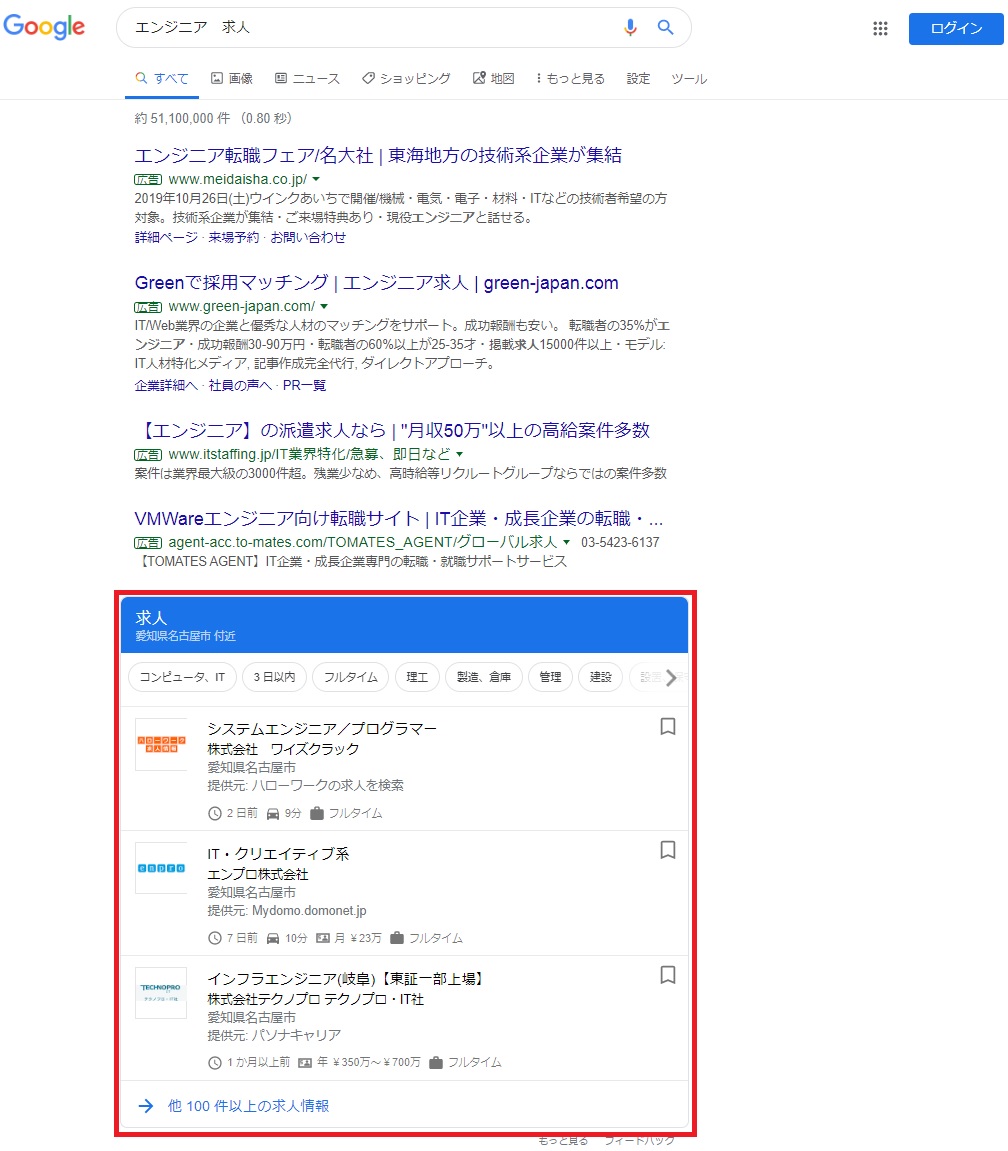The width and height of the screenshot is (1008, 1151).
Task: Click the 年 ¥350万～¥700万 salary text
Action: [x=369, y=1062]
